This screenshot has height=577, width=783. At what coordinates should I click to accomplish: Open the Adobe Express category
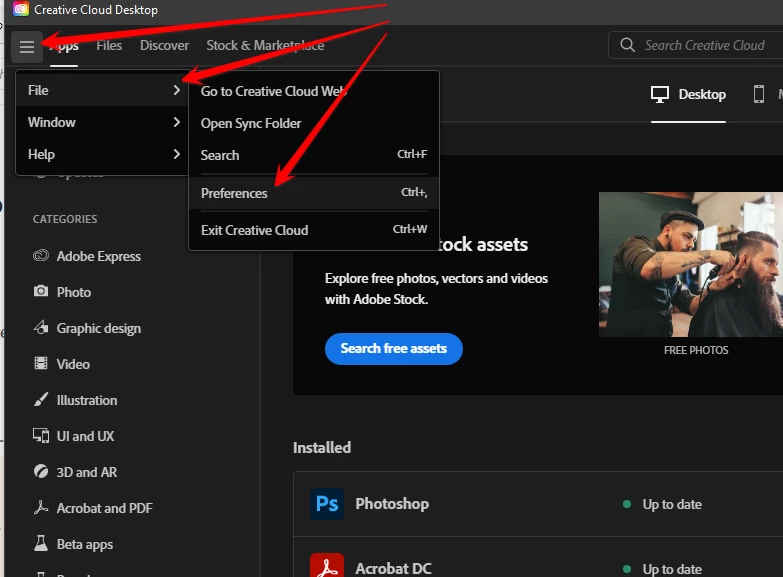[98, 256]
